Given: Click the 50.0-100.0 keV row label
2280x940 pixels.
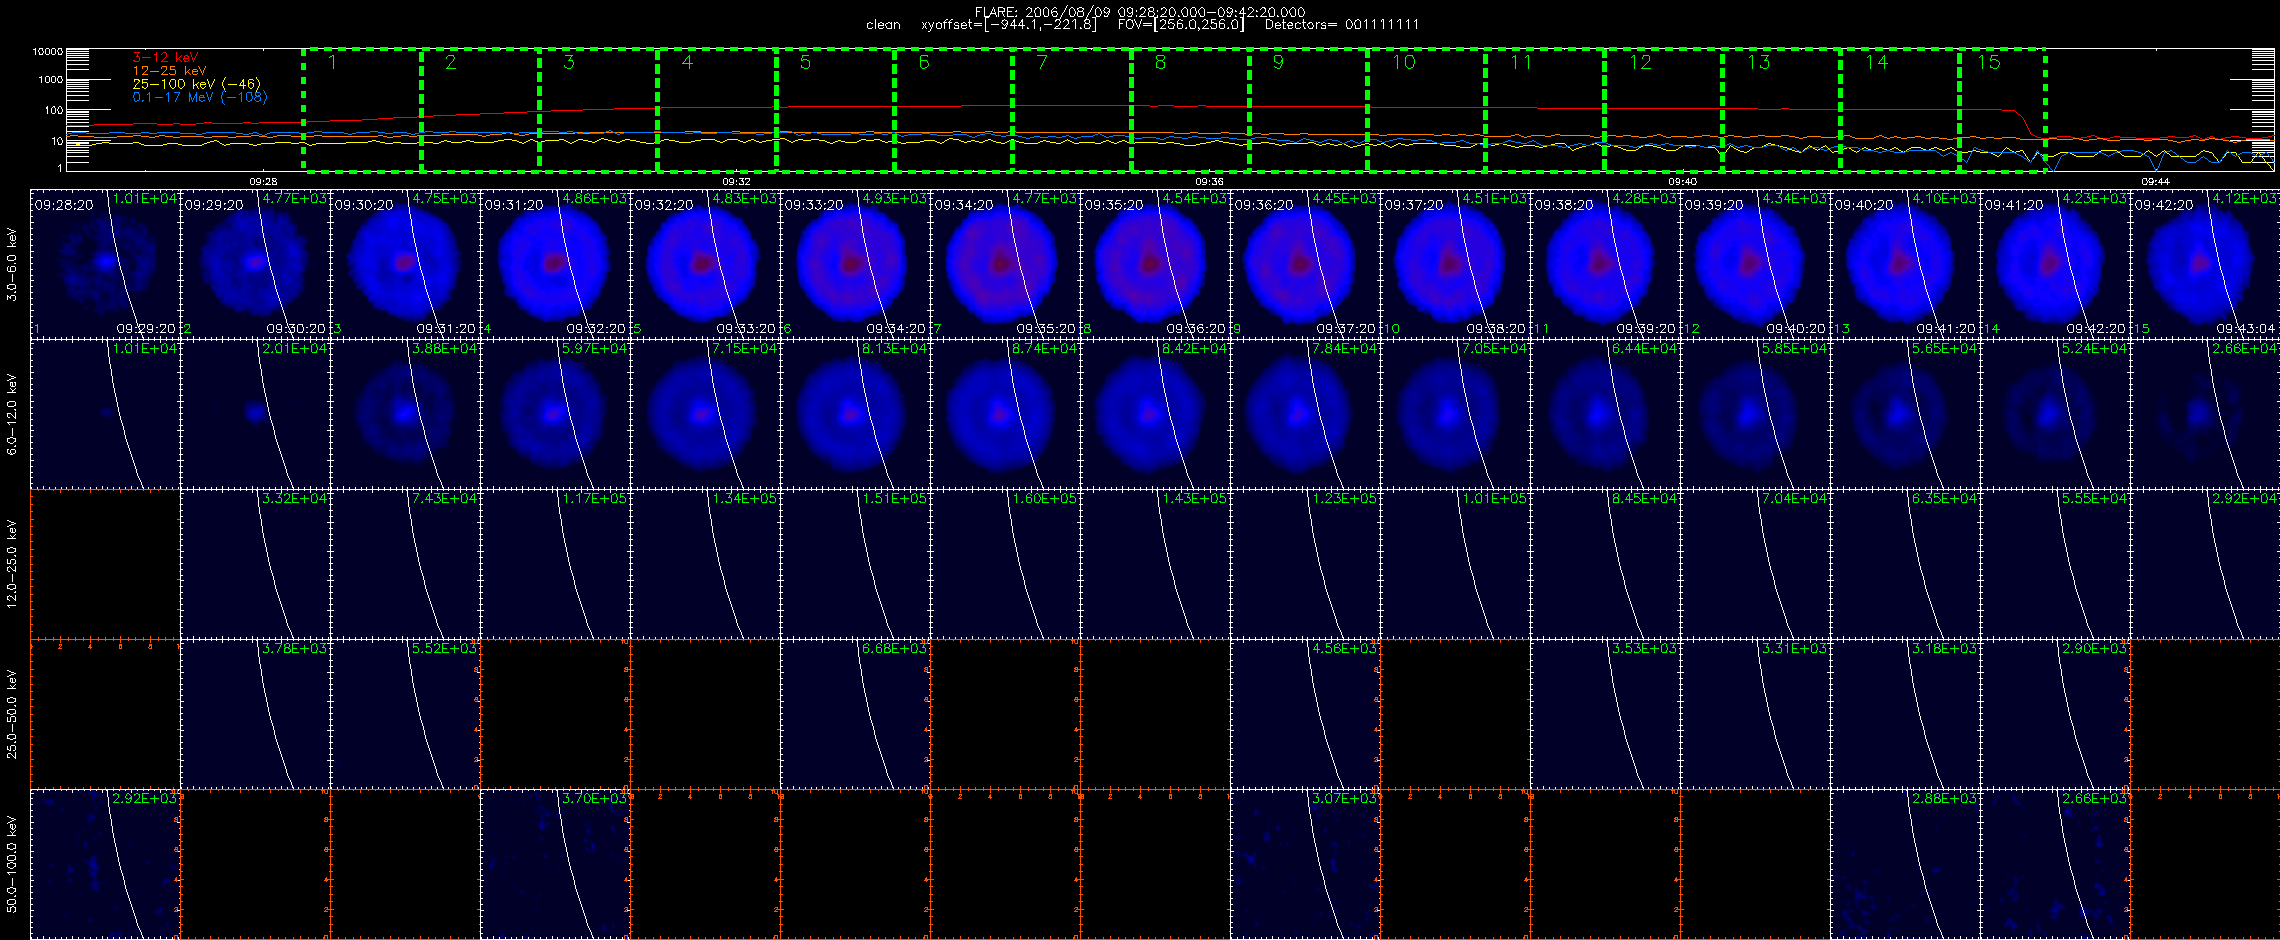Looking at the screenshot, I should click(12, 864).
